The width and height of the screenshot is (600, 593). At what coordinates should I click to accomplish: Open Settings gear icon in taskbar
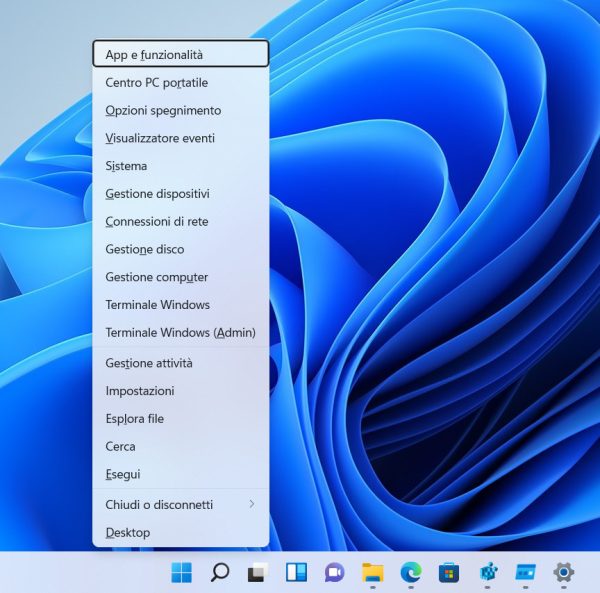564,572
